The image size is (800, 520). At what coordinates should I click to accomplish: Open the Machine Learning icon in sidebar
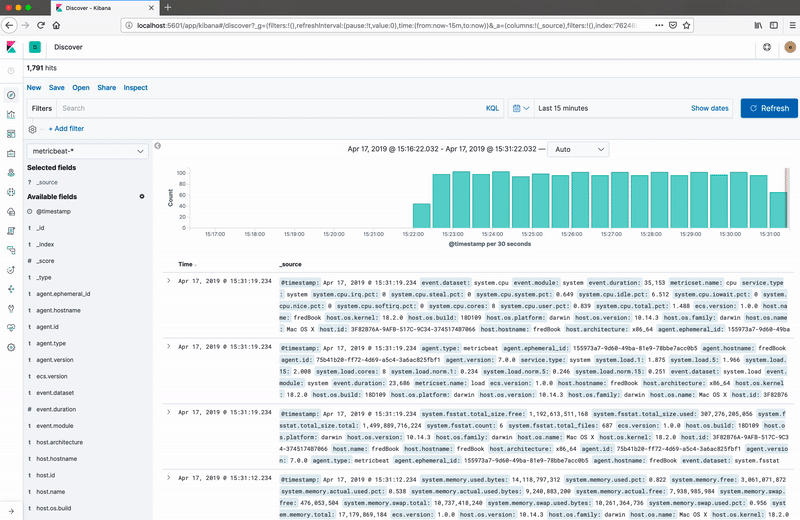pyautogui.click(x=11, y=192)
